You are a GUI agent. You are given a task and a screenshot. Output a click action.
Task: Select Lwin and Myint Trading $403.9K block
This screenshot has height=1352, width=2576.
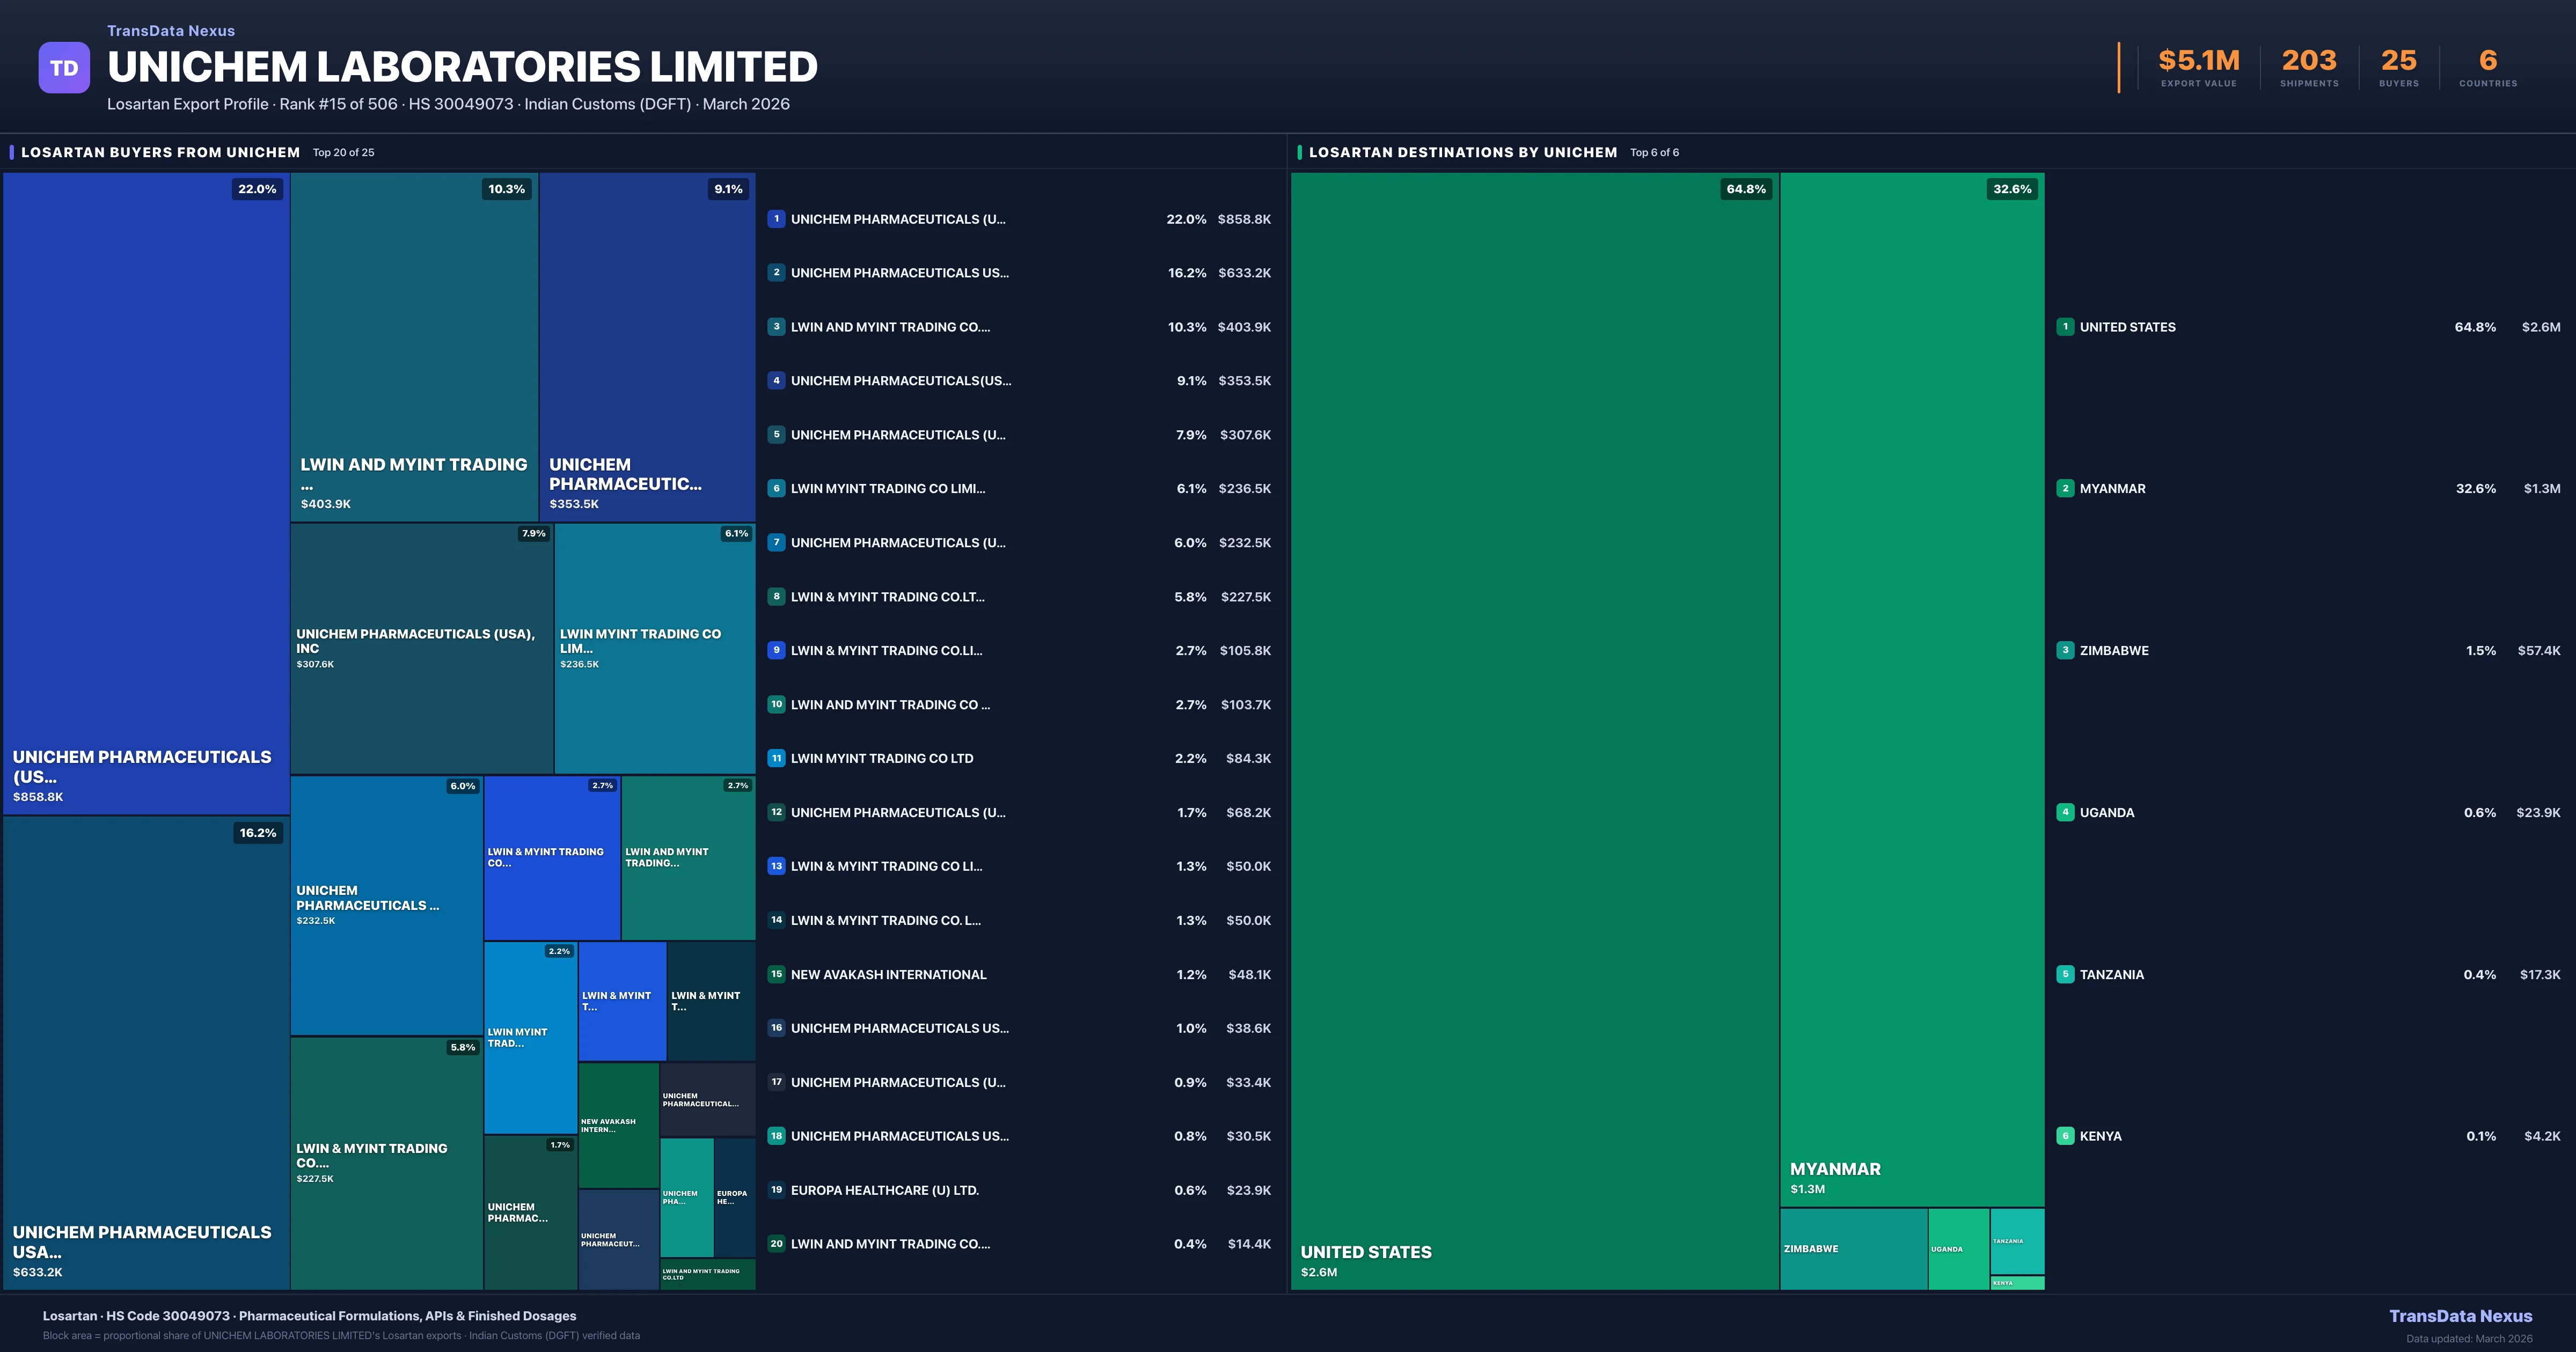414,347
